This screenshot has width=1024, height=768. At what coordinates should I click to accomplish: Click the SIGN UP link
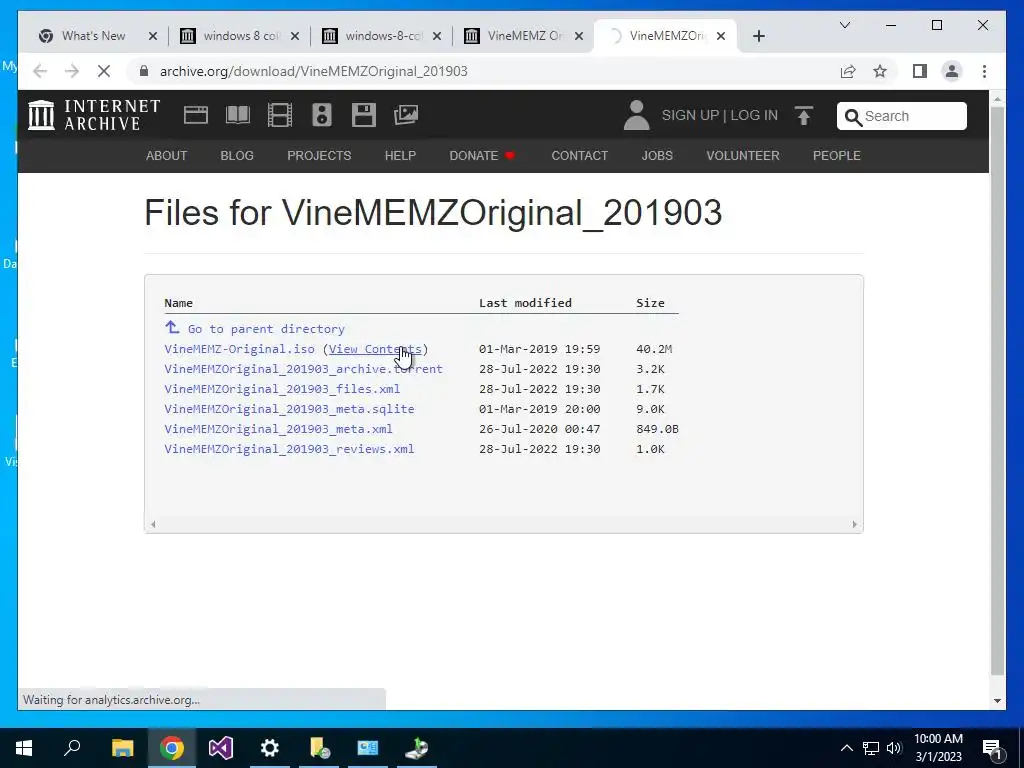(690, 115)
